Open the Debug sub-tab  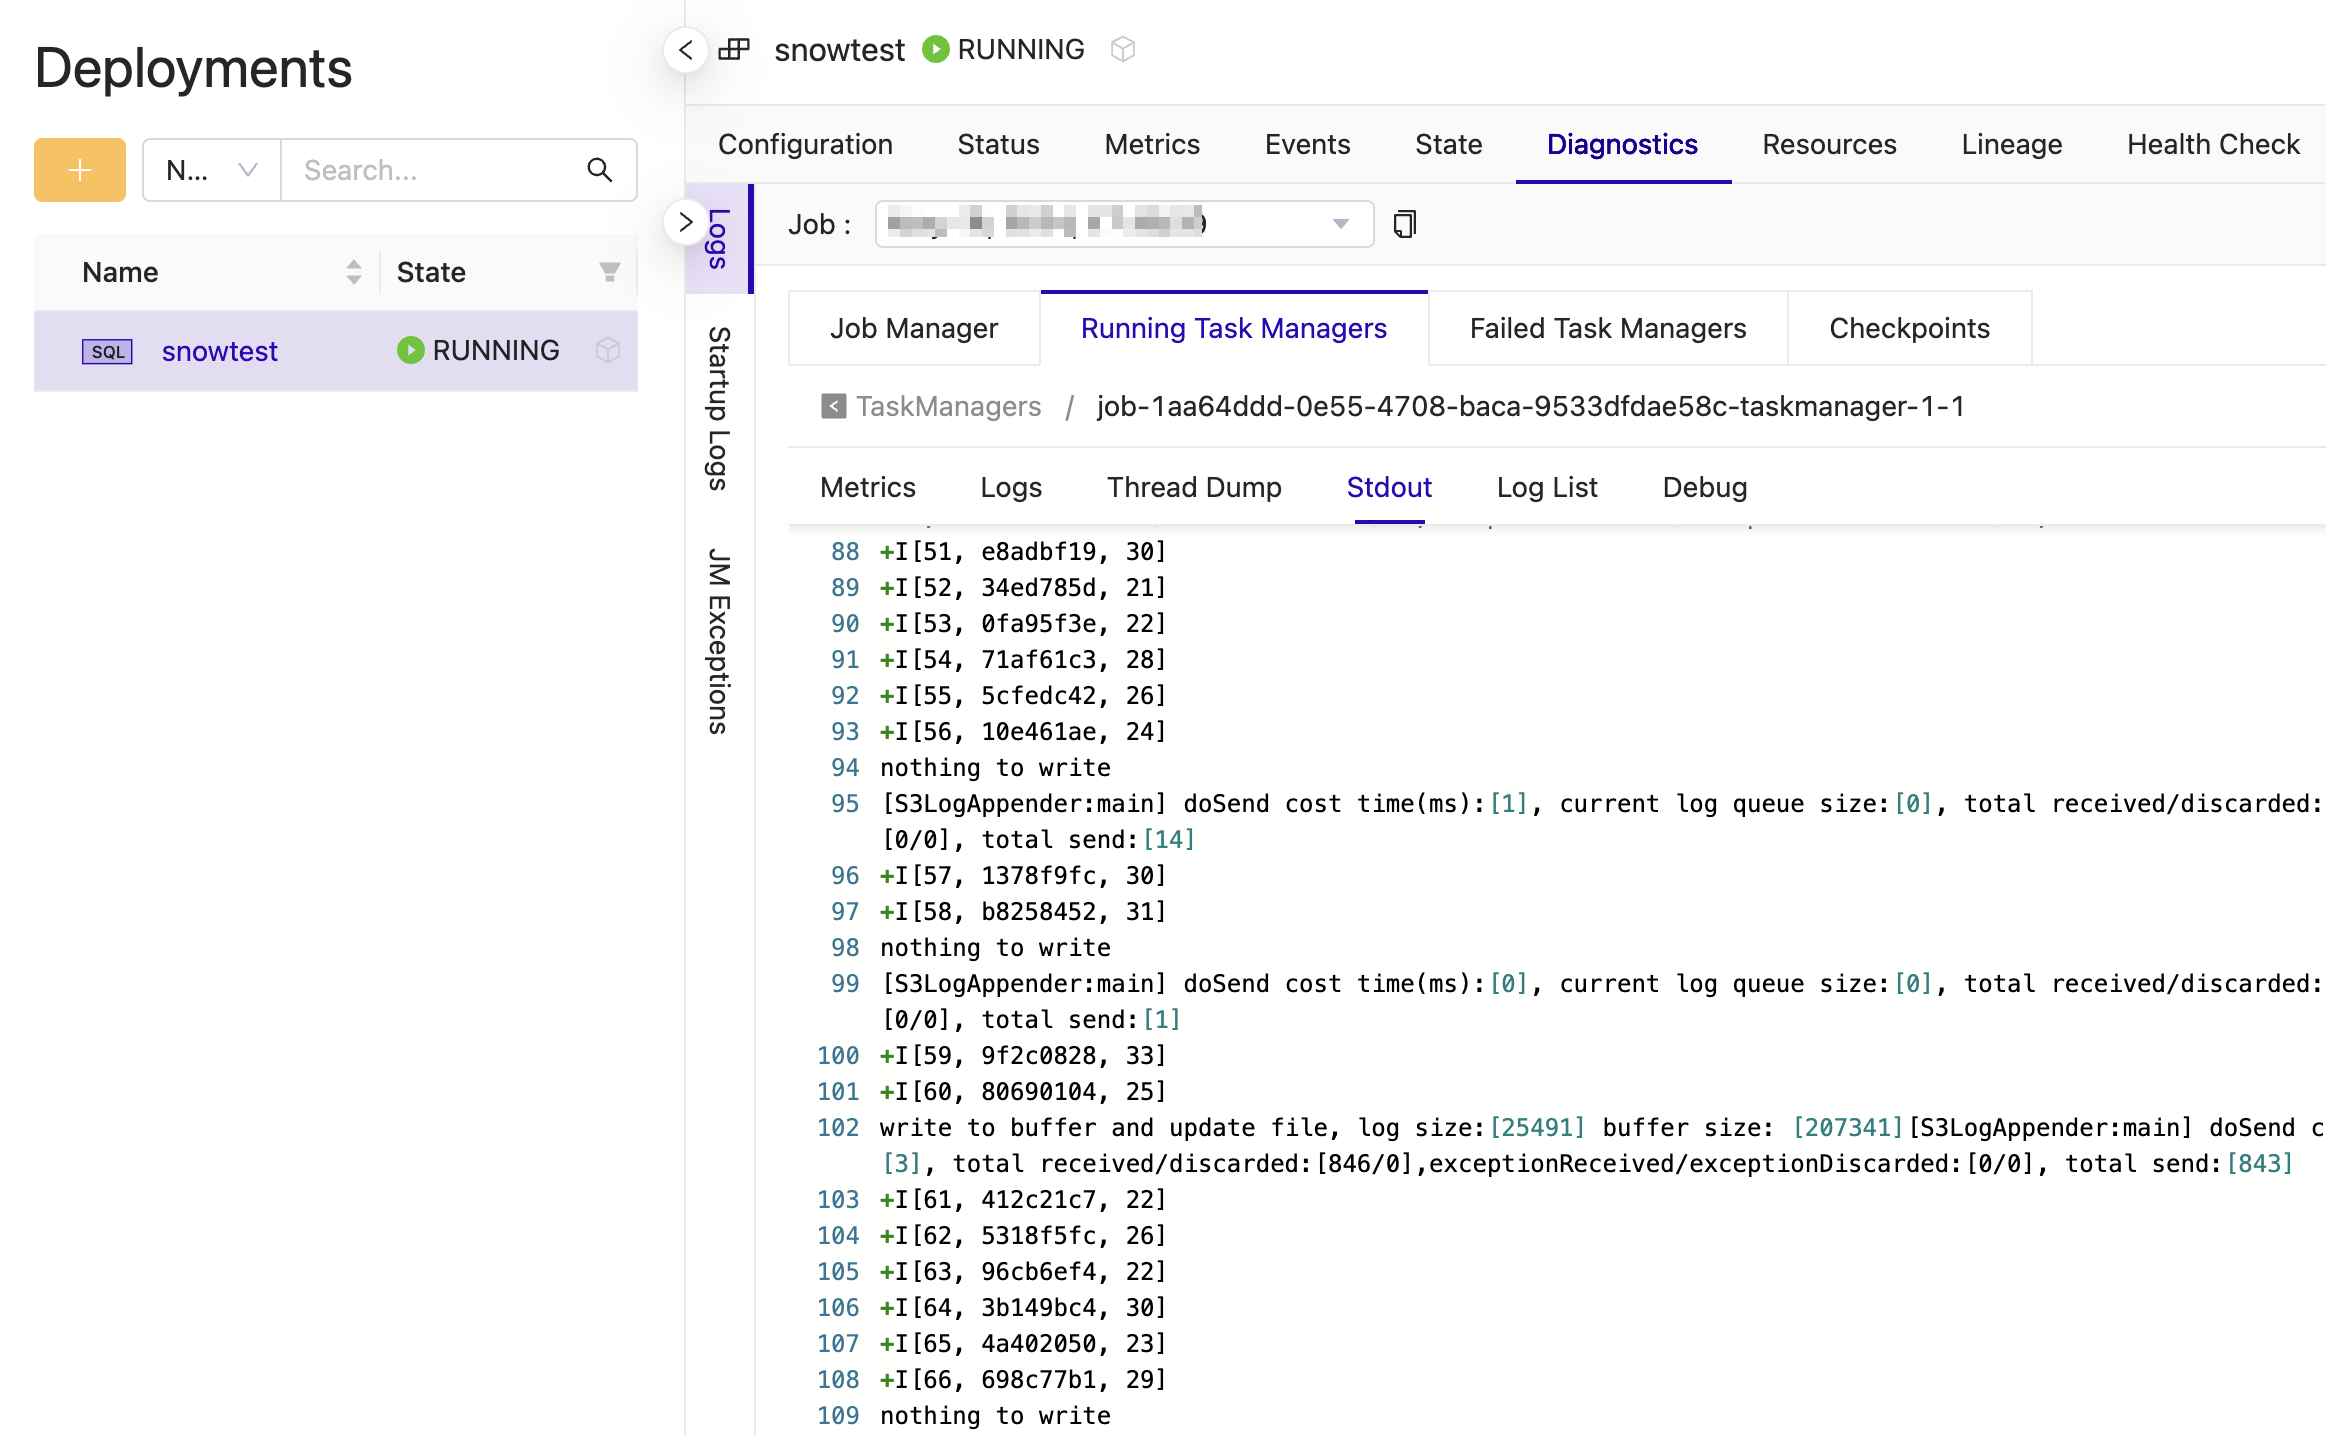coord(1705,487)
